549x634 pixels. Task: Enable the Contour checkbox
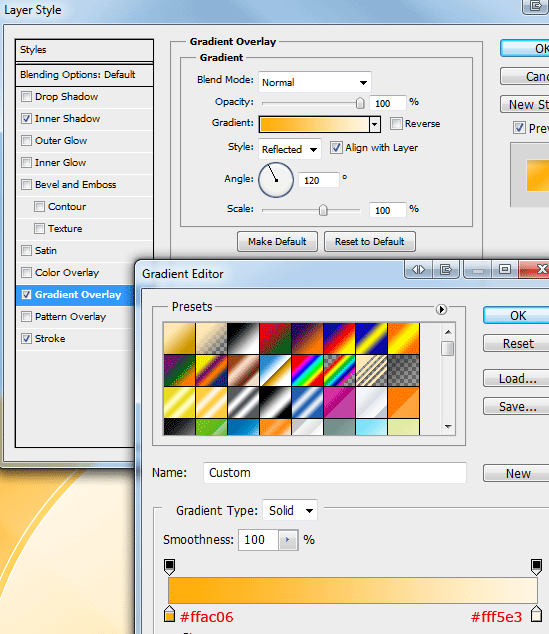pos(39,207)
